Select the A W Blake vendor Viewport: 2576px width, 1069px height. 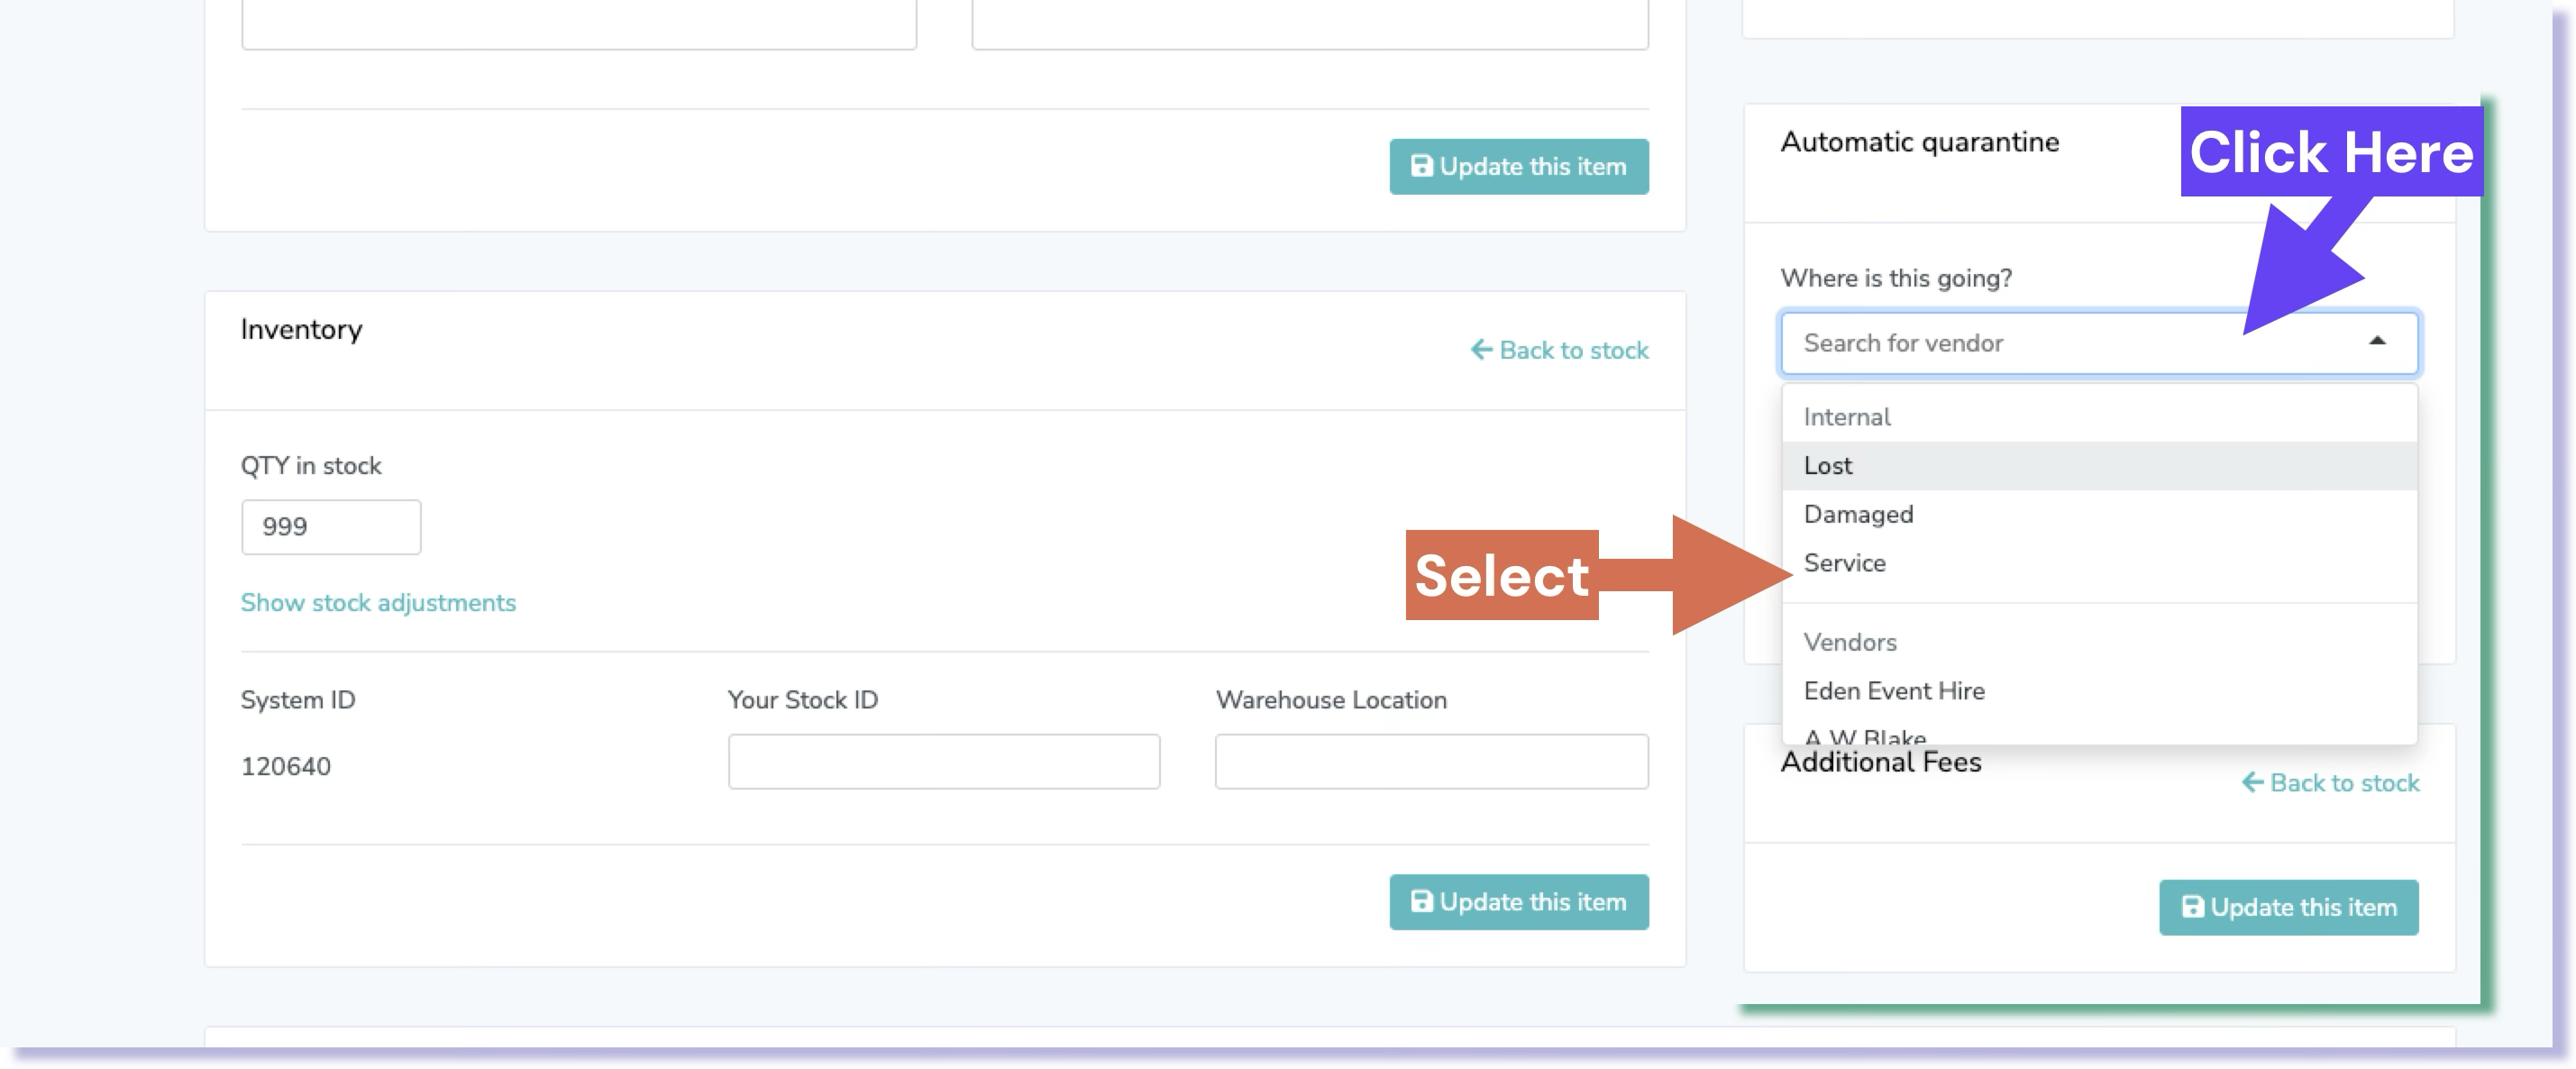1864,737
